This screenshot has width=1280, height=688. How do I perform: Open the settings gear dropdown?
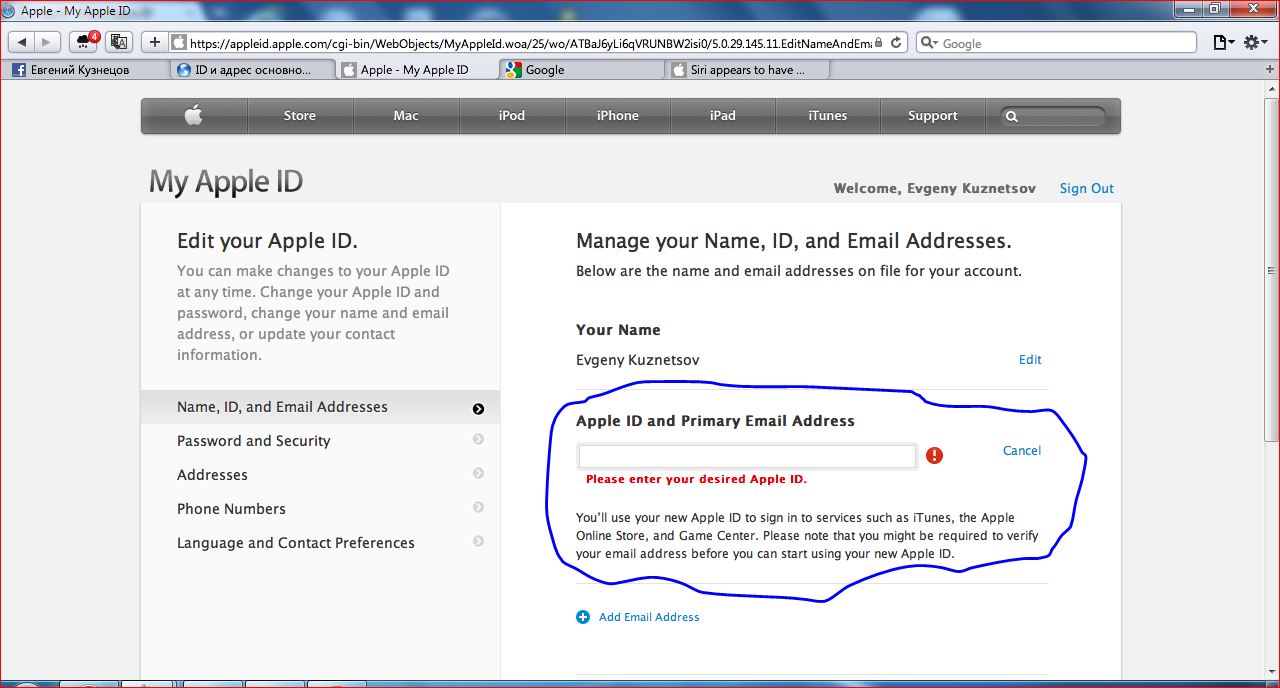(x=1255, y=42)
